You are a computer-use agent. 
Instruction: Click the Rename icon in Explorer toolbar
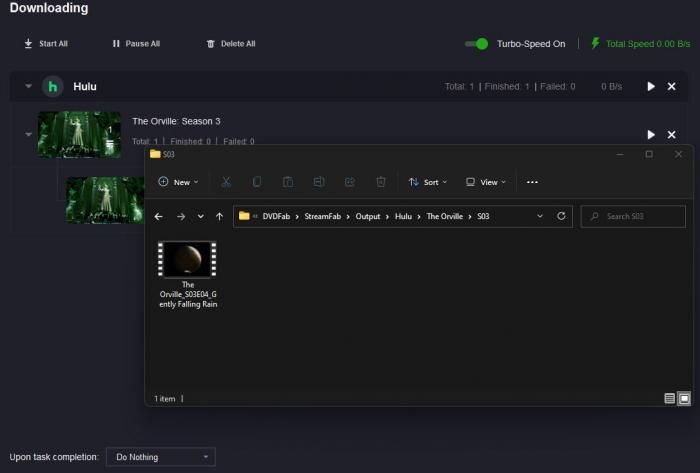point(319,182)
